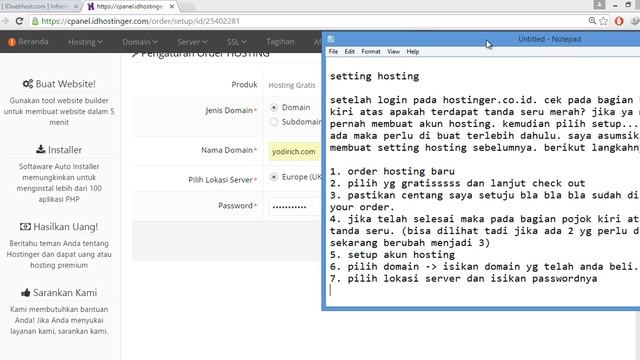The width and height of the screenshot is (640, 360).
Task: Click the browser reload icon
Action: point(19,21)
